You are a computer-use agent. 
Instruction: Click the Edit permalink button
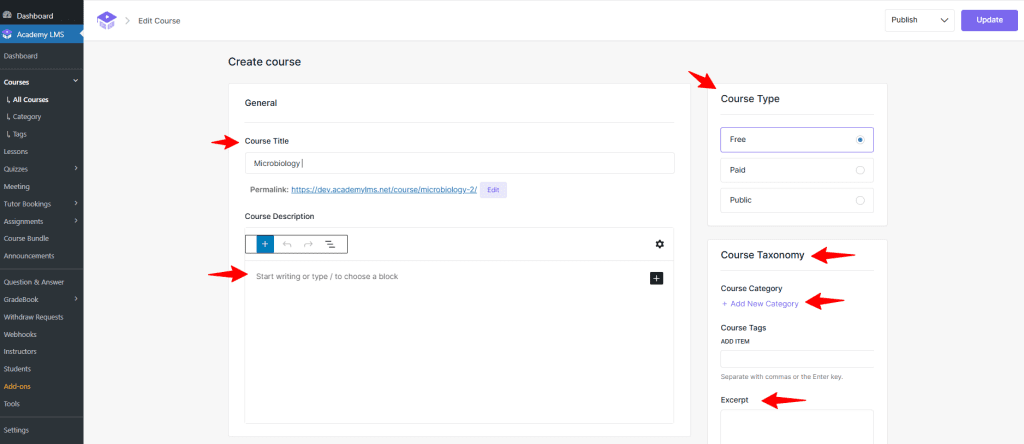coord(493,189)
